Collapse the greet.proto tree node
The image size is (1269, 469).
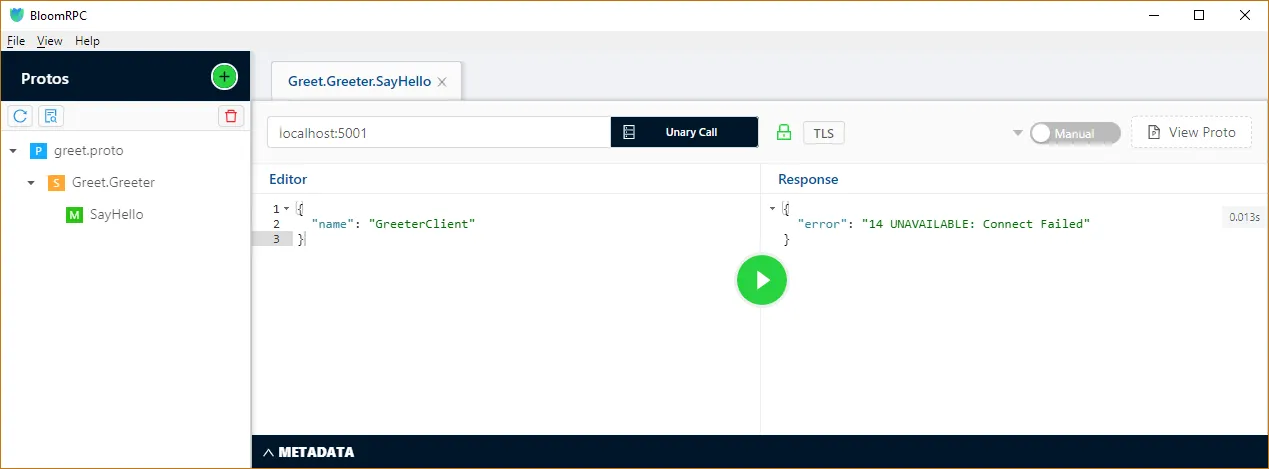click(x=13, y=151)
